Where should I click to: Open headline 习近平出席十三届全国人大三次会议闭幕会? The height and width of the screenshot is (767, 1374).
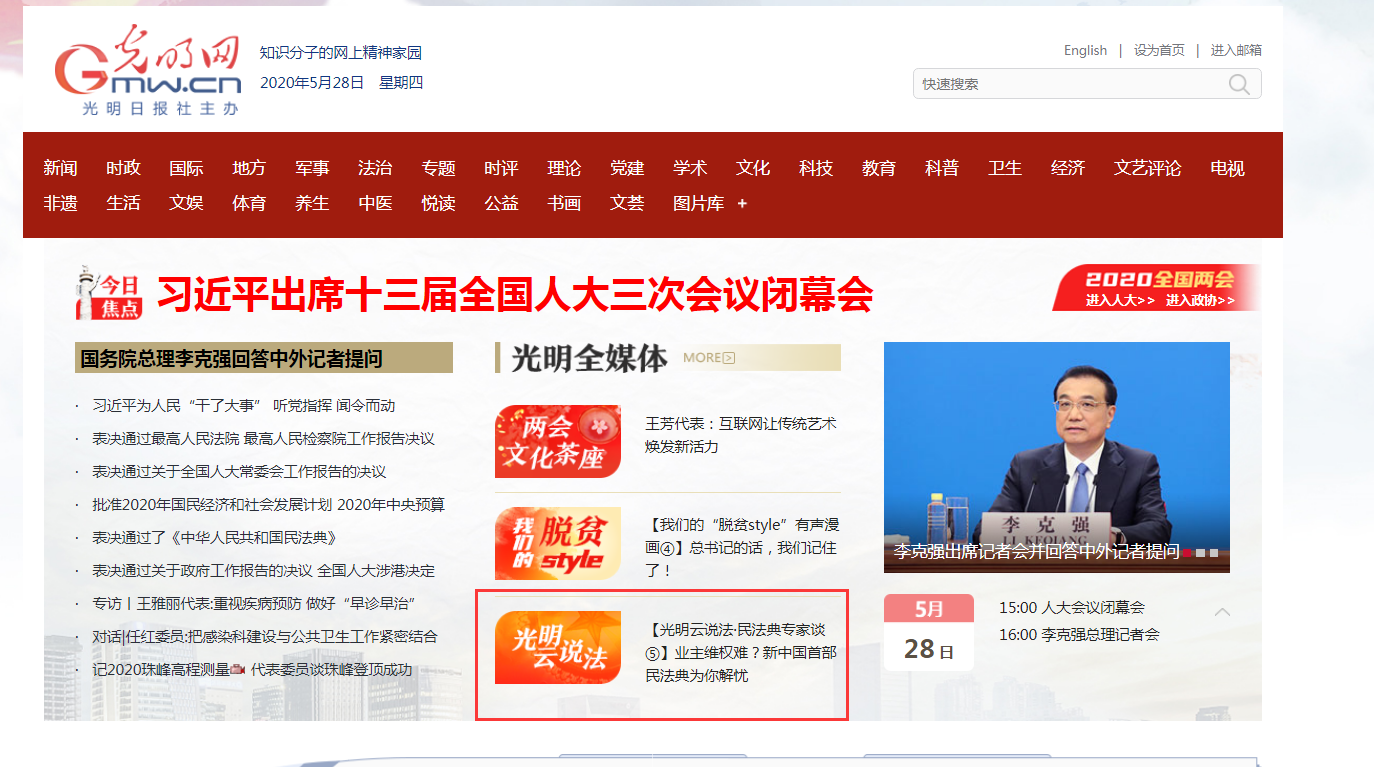click(516, 294)
